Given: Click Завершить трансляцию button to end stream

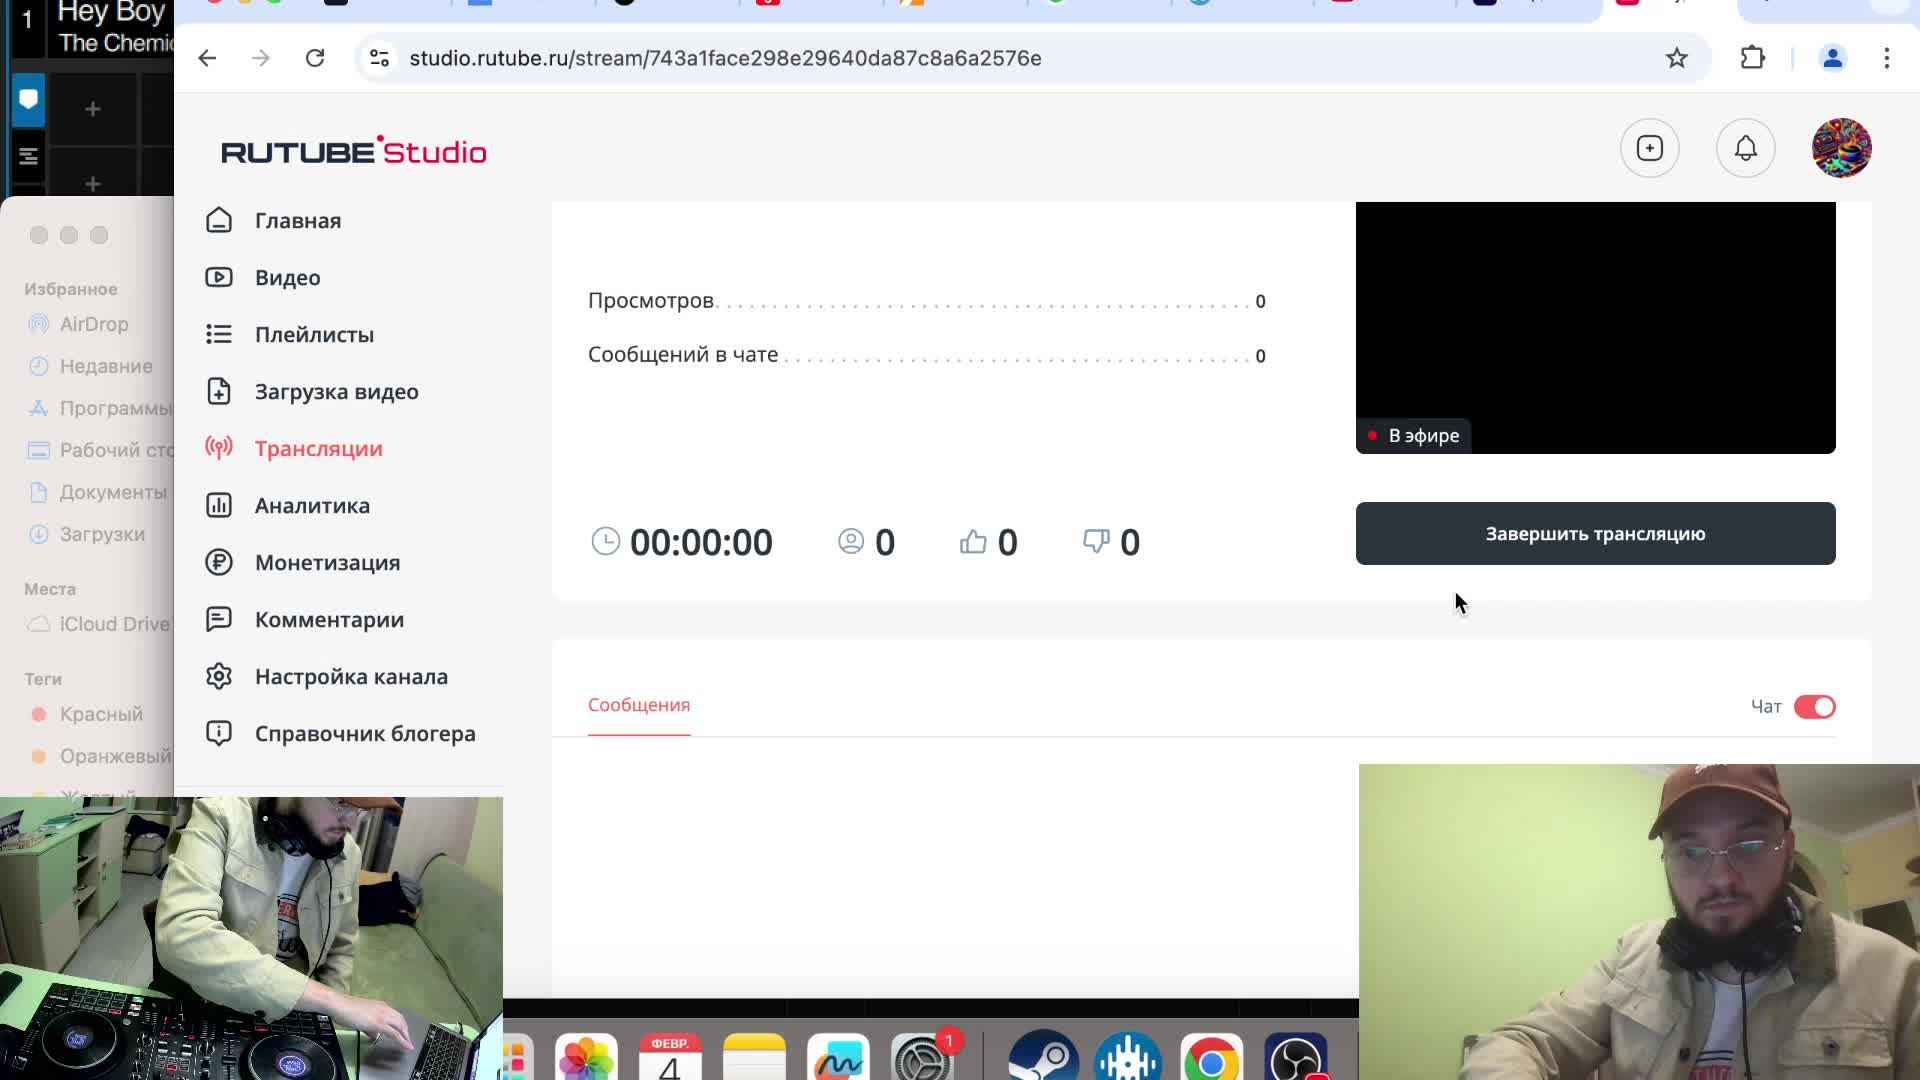Looking at the screenshot, I should click(1596, 533).
